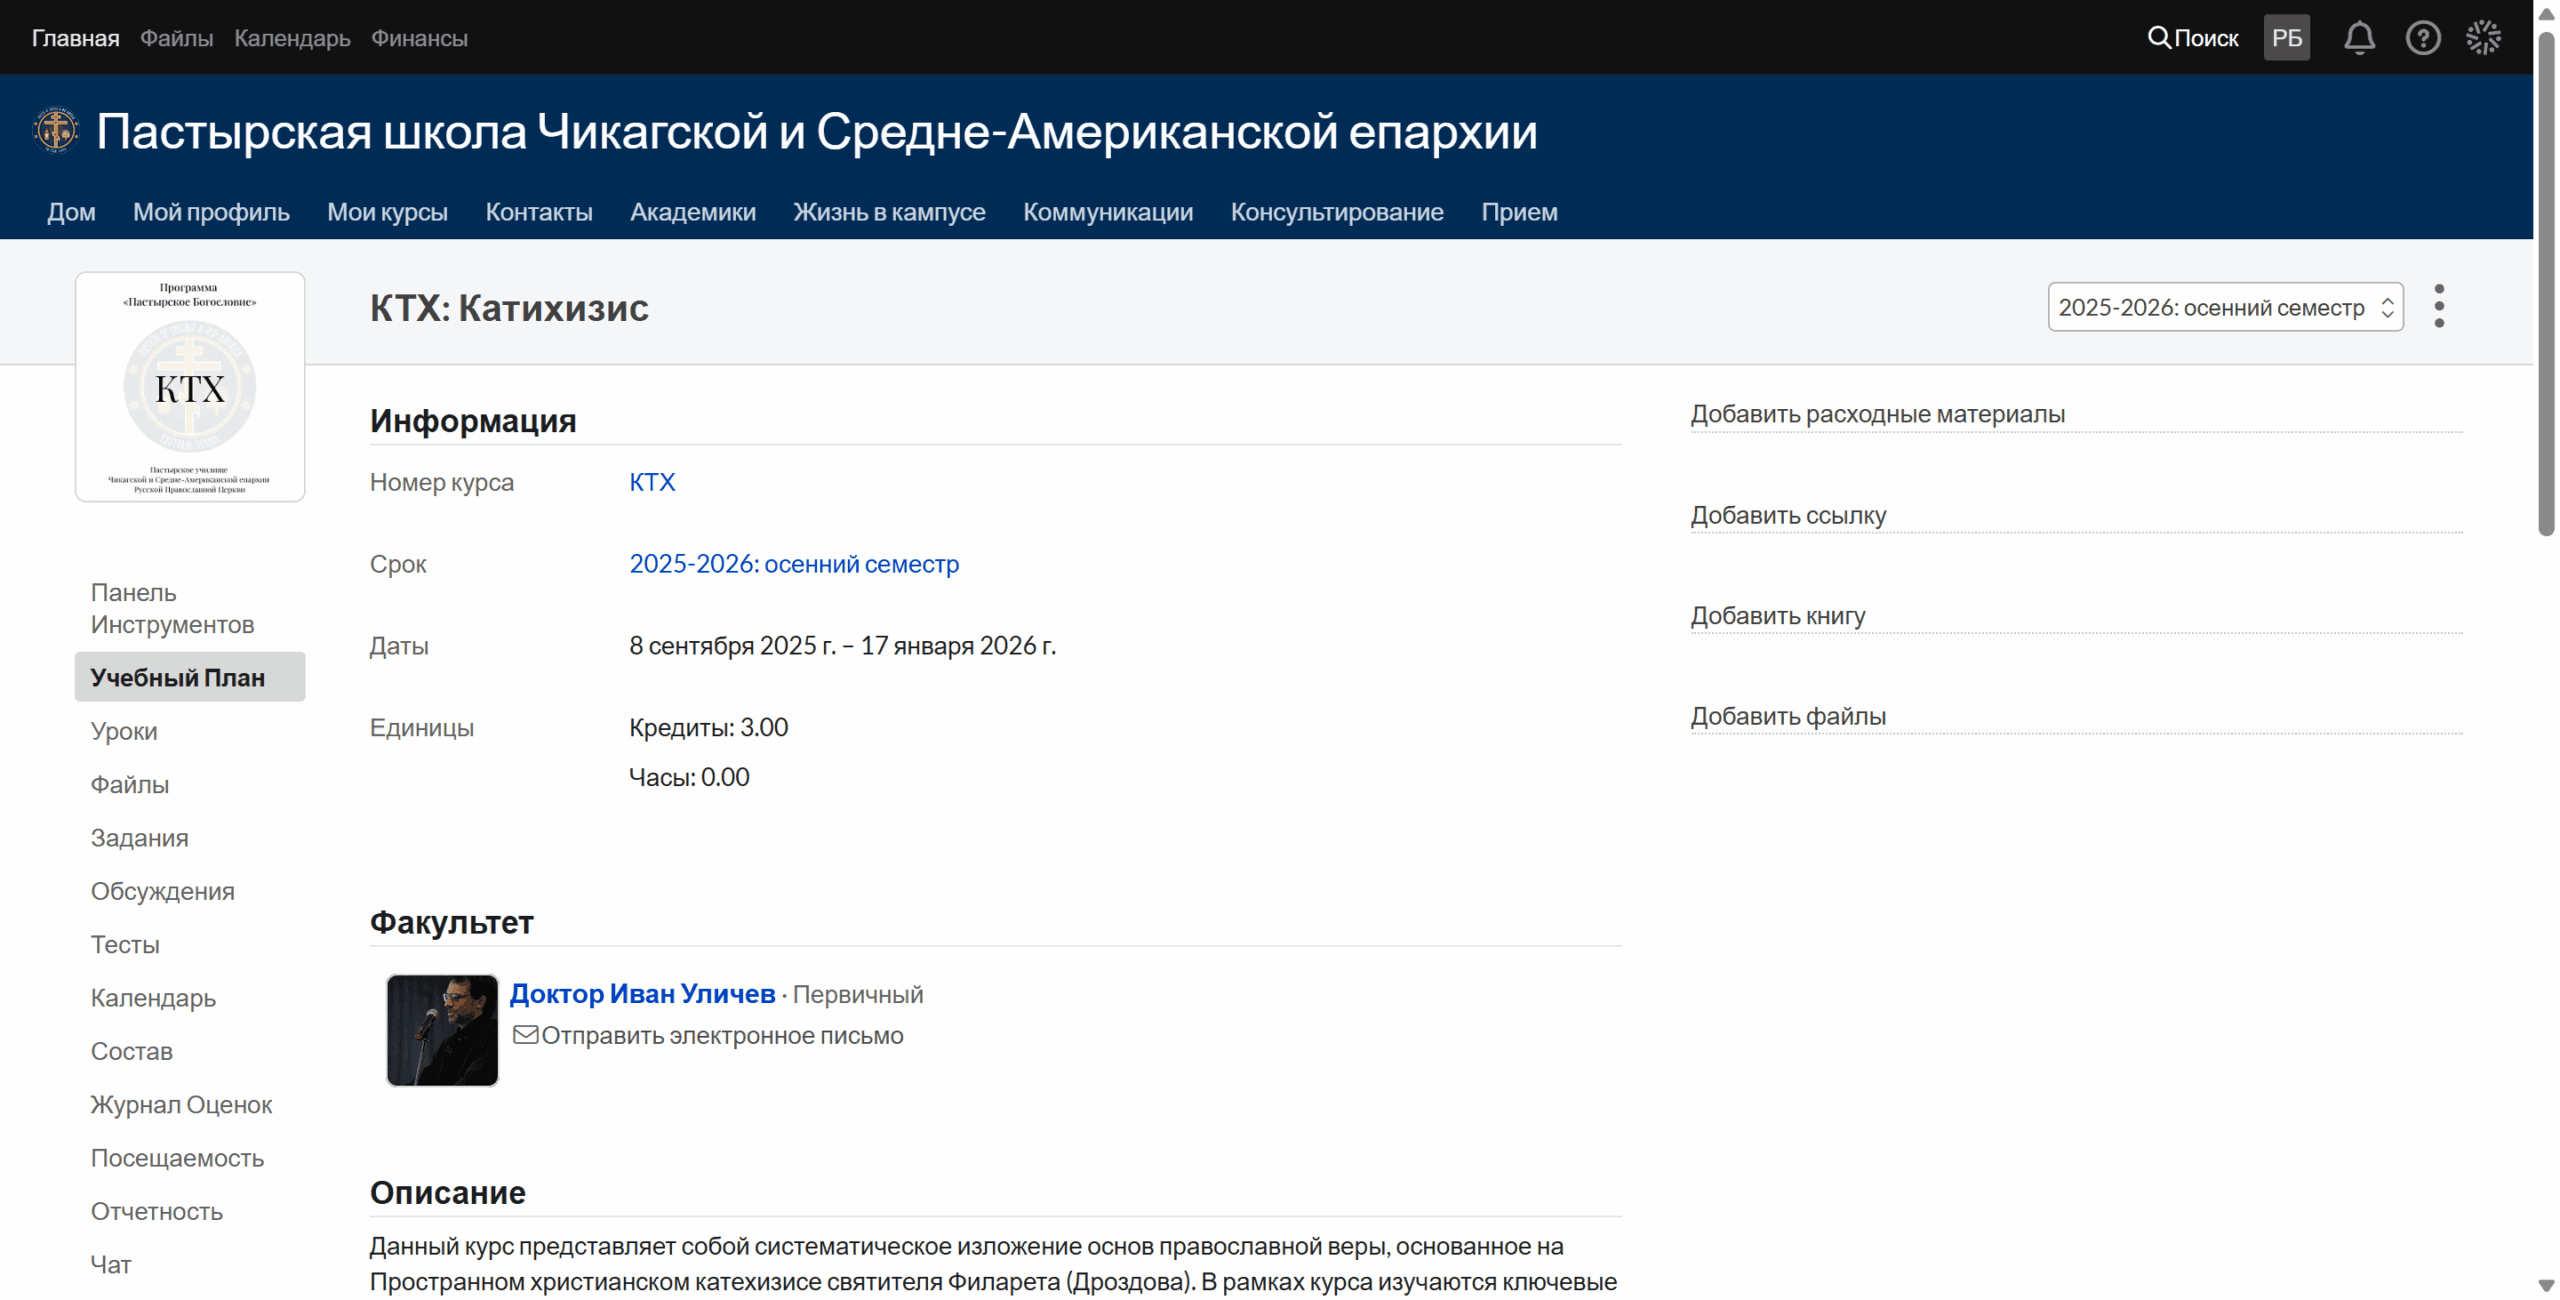Click the vertical page scrollbar thumb

click(x=2546, y=284)
